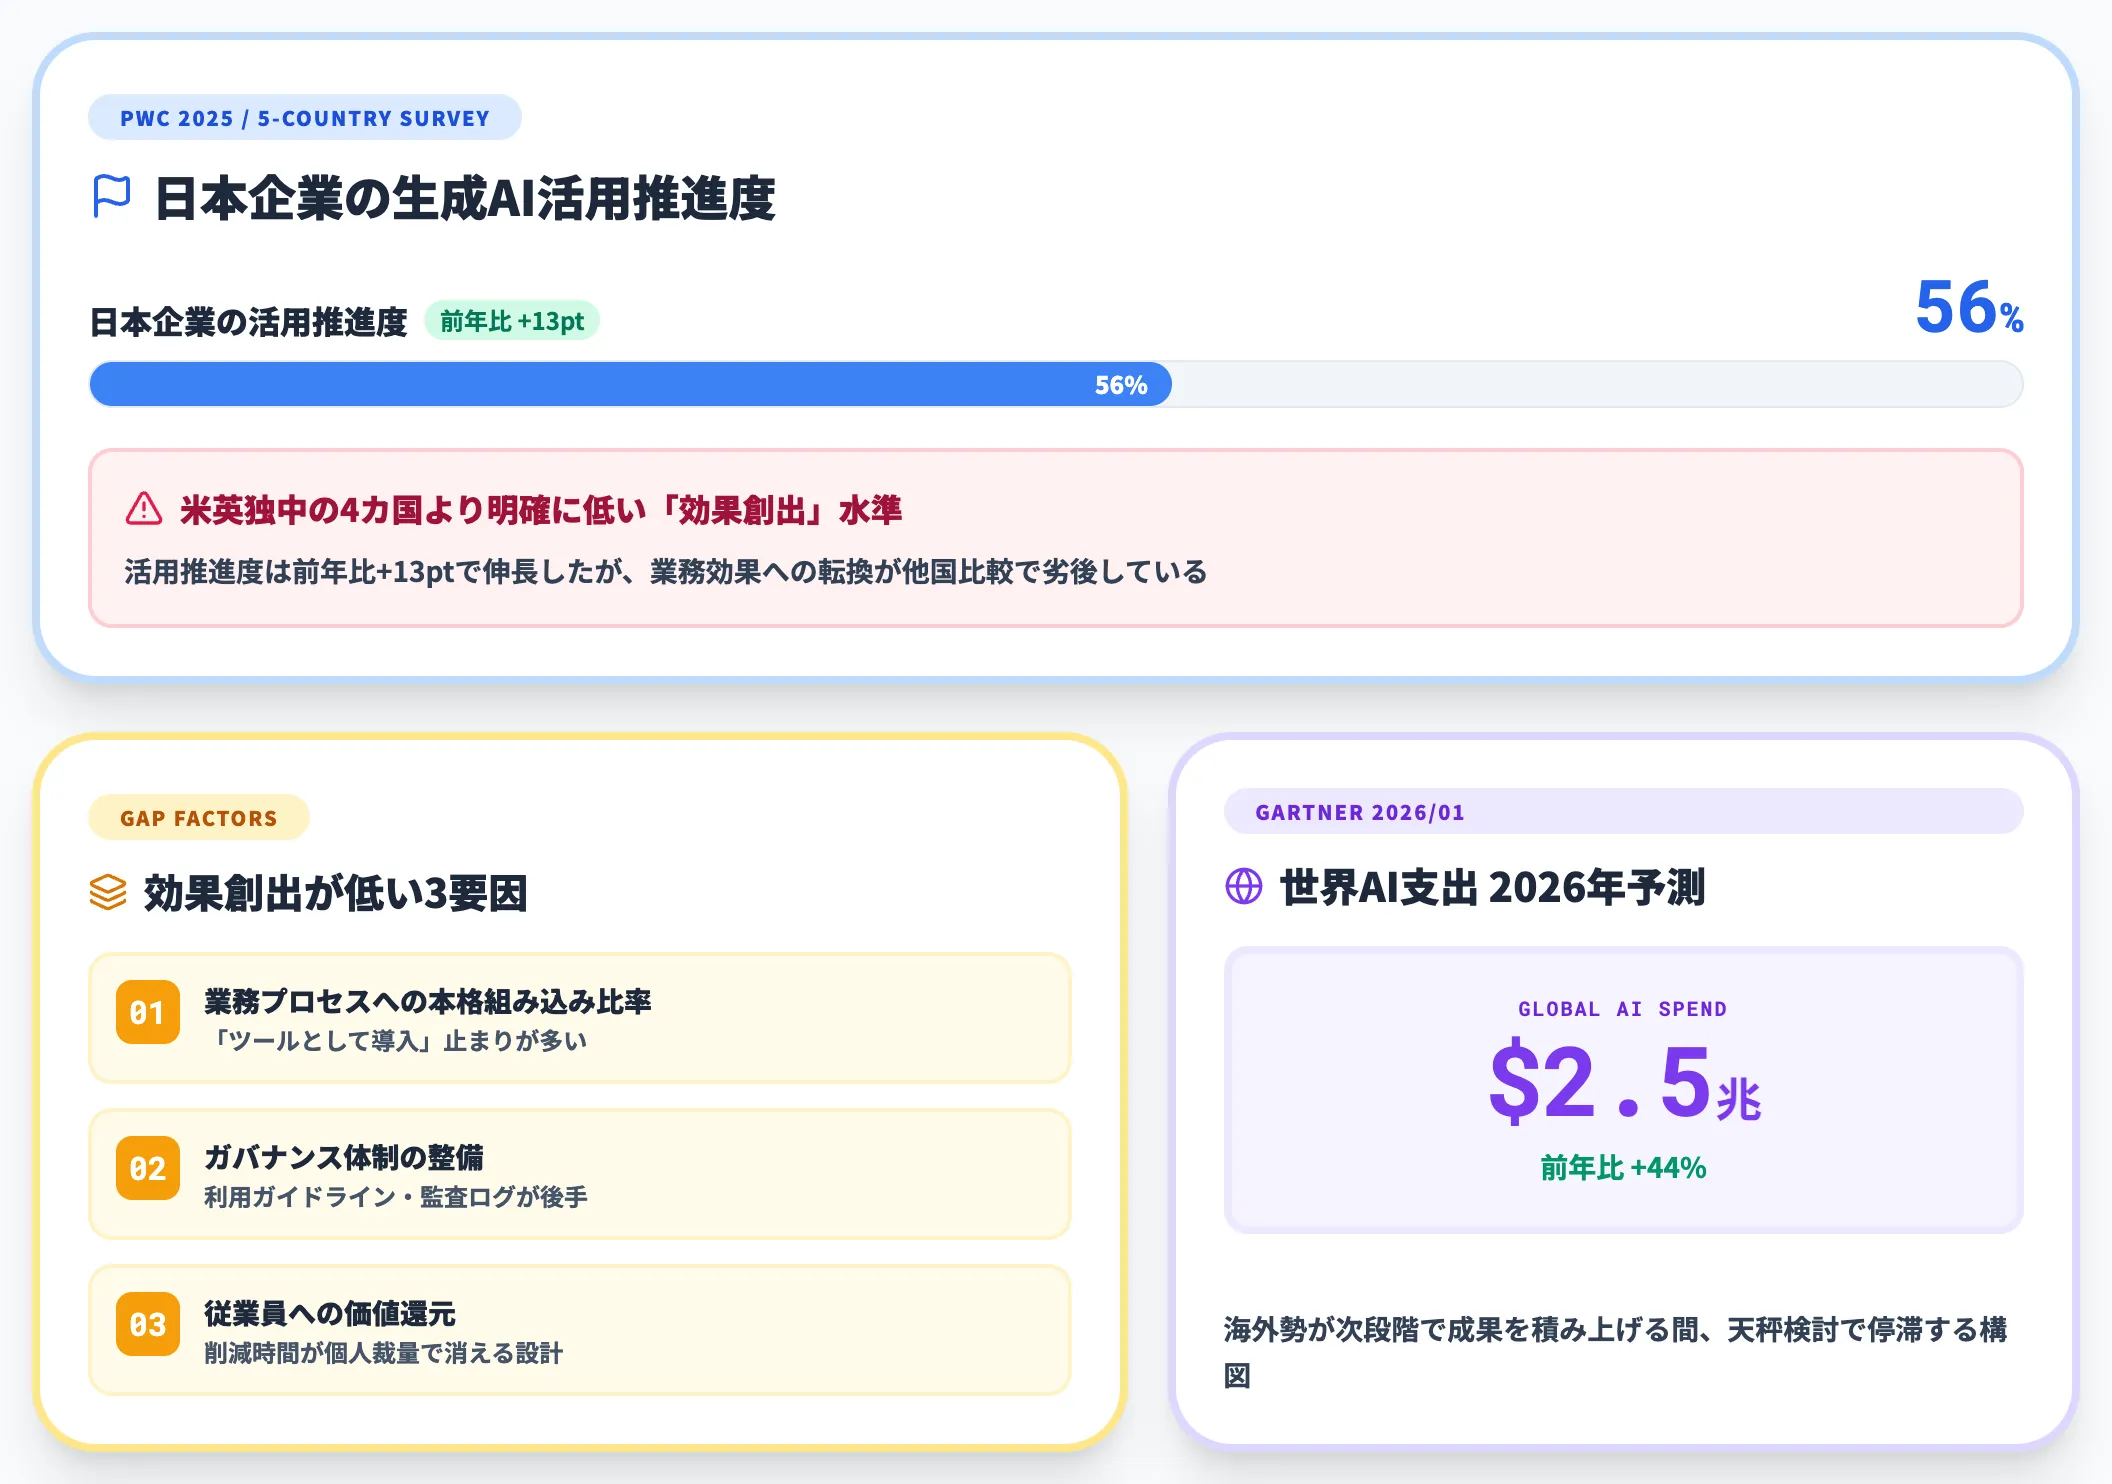This screenshot has height=1484, width=2112.
Task: Click the heading 効果創出が低い3要因
Action: [336, 893]
